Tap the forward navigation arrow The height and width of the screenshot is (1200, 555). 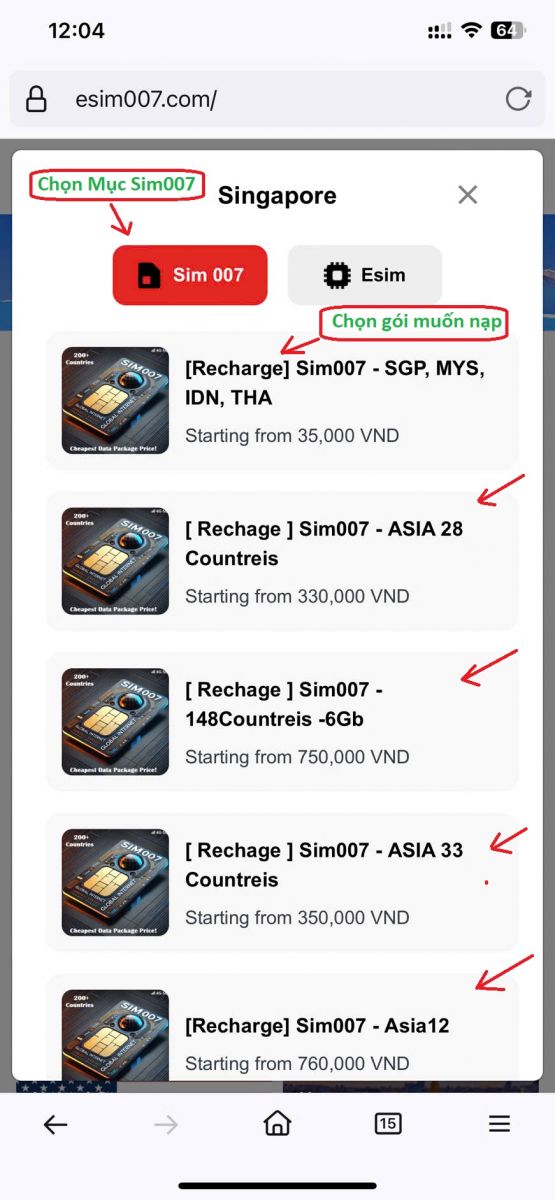(x=166, y=1125)
